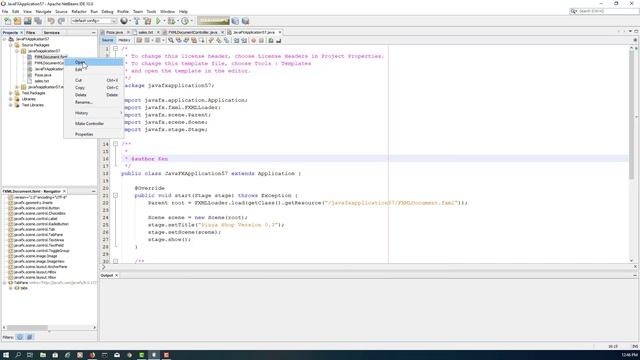The image size is (640, 360).
Task: Select javafx.scene.control.RadioButton in Navigator
Action: click(41, 224)
